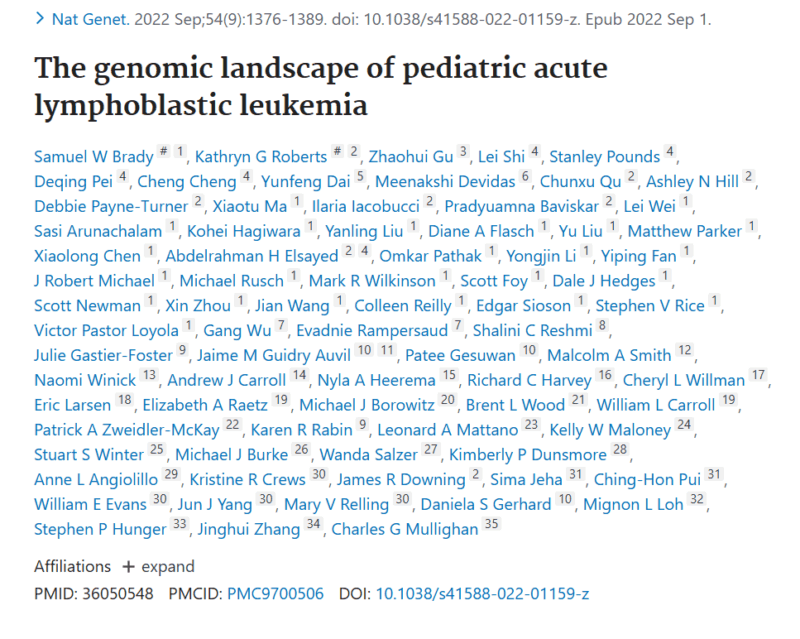Open author Patrick A Zweidler-McKay
This screenshot has height=639, width=800.
coord(127,430)
